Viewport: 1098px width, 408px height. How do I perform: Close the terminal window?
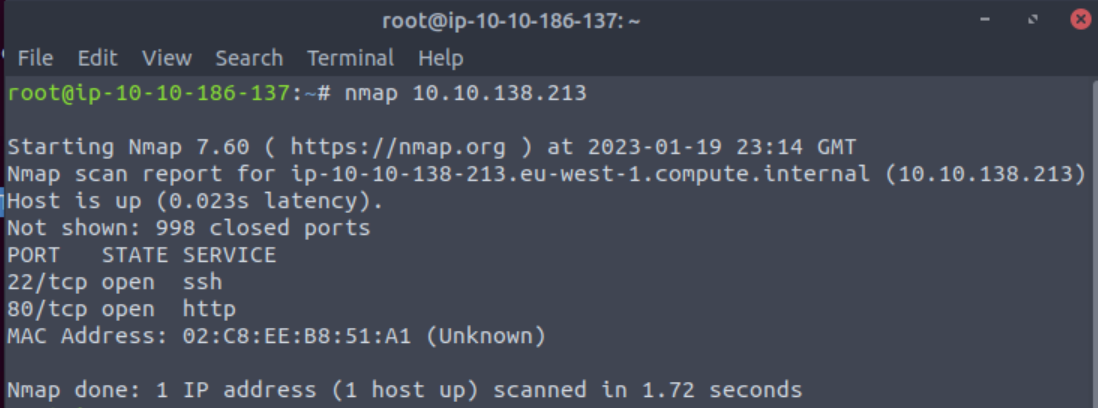pos(1079,20)
